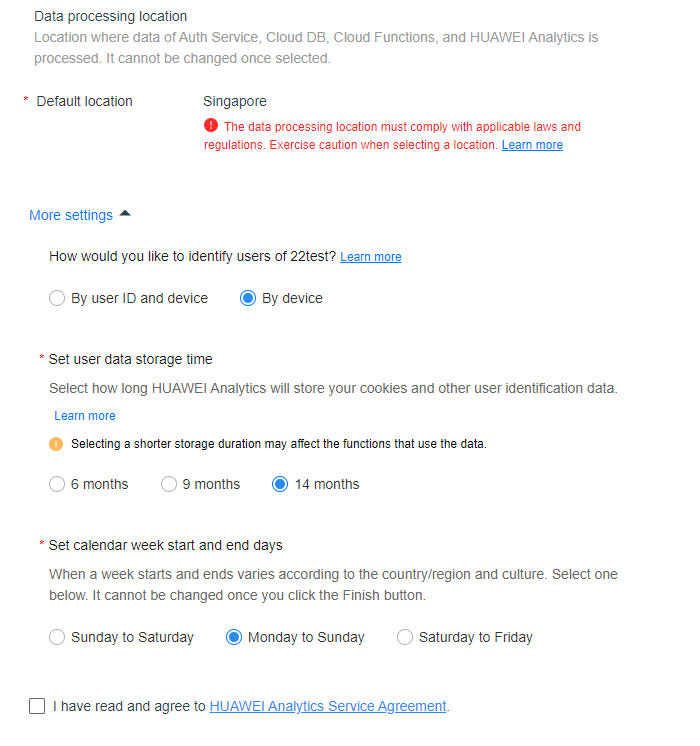Check the service agreement checkbox
This screenshot has height=746, width=700.
37,706
